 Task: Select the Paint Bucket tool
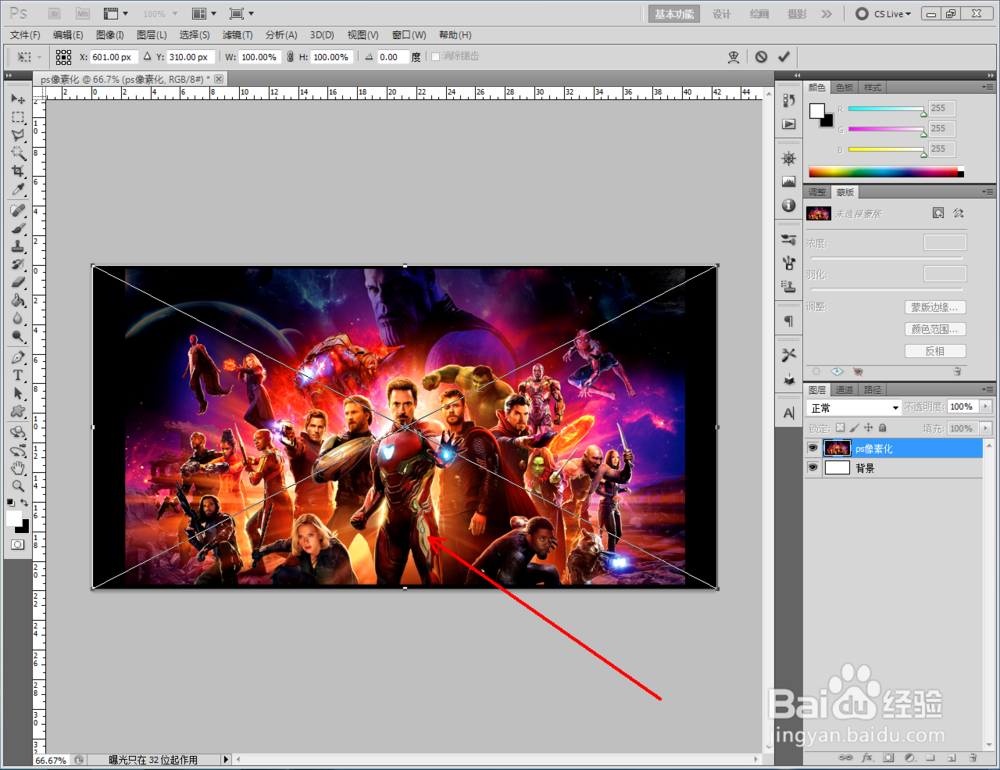[x=18, y=300]
